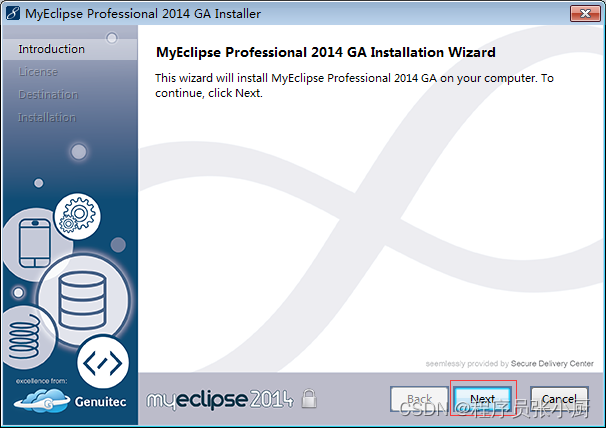606x428 pixels.
Task: Close the installer window
Action: pyautogui.click(x=585, y=14)
